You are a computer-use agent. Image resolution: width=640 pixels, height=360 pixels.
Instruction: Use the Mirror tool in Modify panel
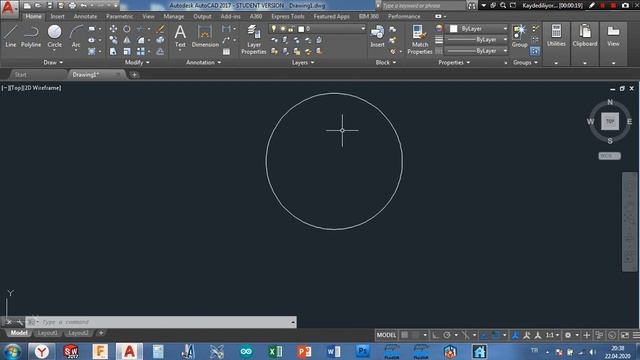(x=127, y=40)
